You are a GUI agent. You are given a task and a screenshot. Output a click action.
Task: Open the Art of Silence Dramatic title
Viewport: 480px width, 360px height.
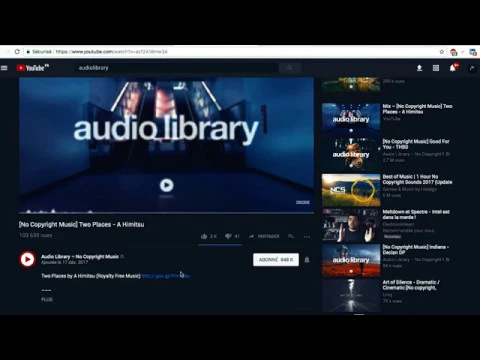click(411, 285)
